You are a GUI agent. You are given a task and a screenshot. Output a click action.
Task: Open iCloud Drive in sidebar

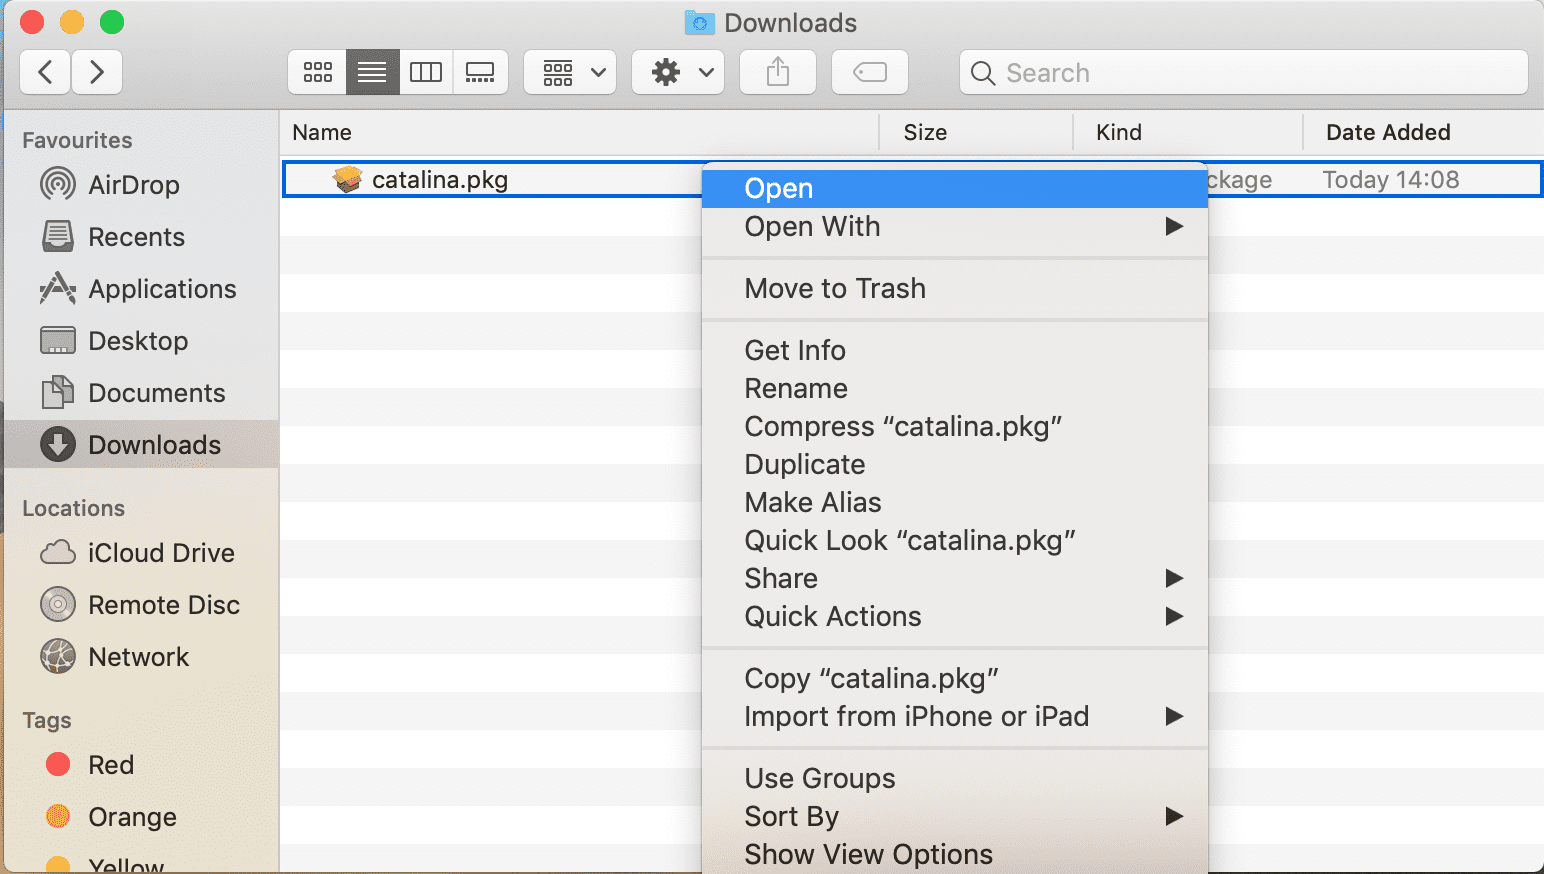point(160,553)
